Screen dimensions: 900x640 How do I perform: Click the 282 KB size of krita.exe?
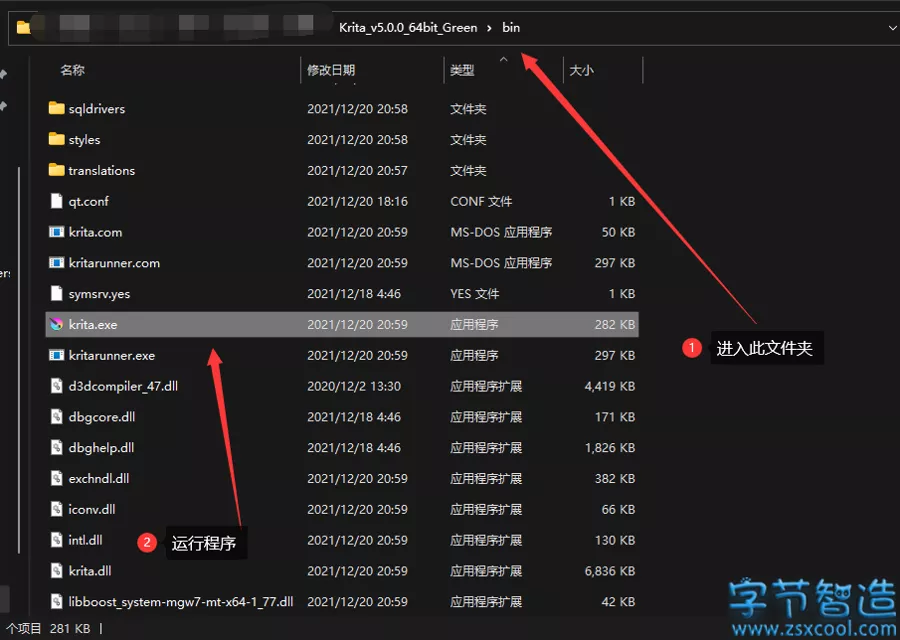pyautogui.click(x=615, y=324)
